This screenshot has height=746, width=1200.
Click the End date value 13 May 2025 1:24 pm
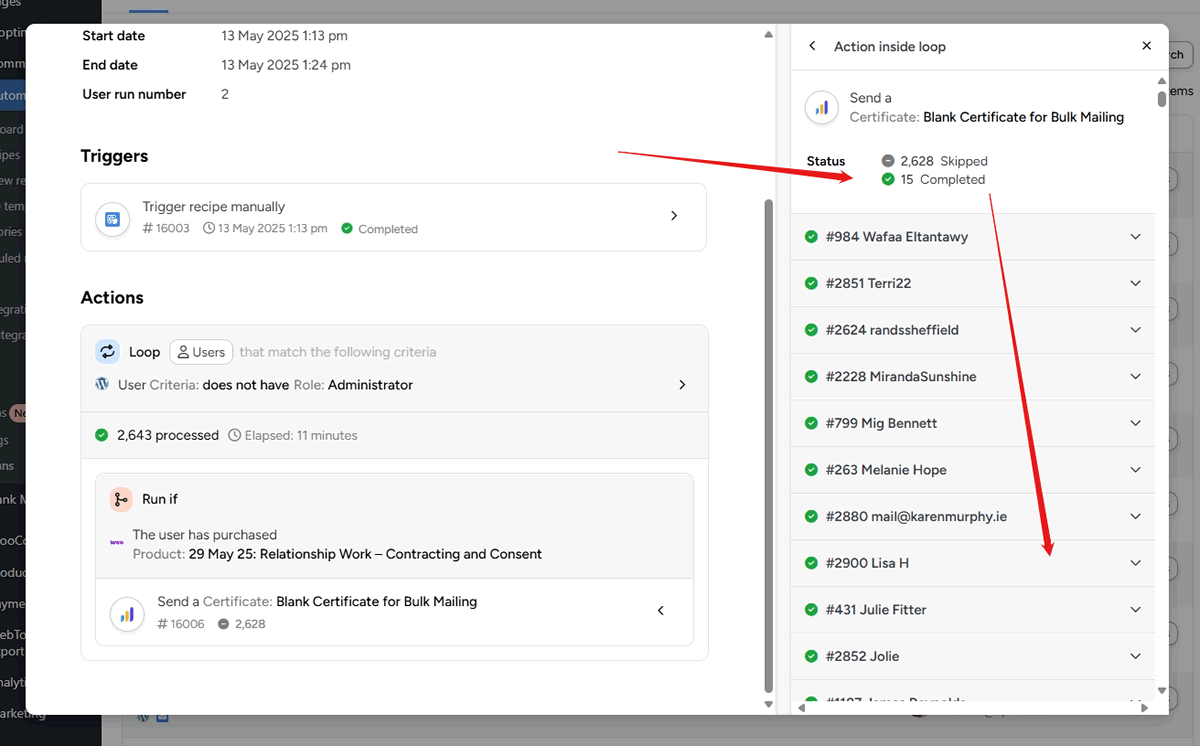[x=286, y=65]
